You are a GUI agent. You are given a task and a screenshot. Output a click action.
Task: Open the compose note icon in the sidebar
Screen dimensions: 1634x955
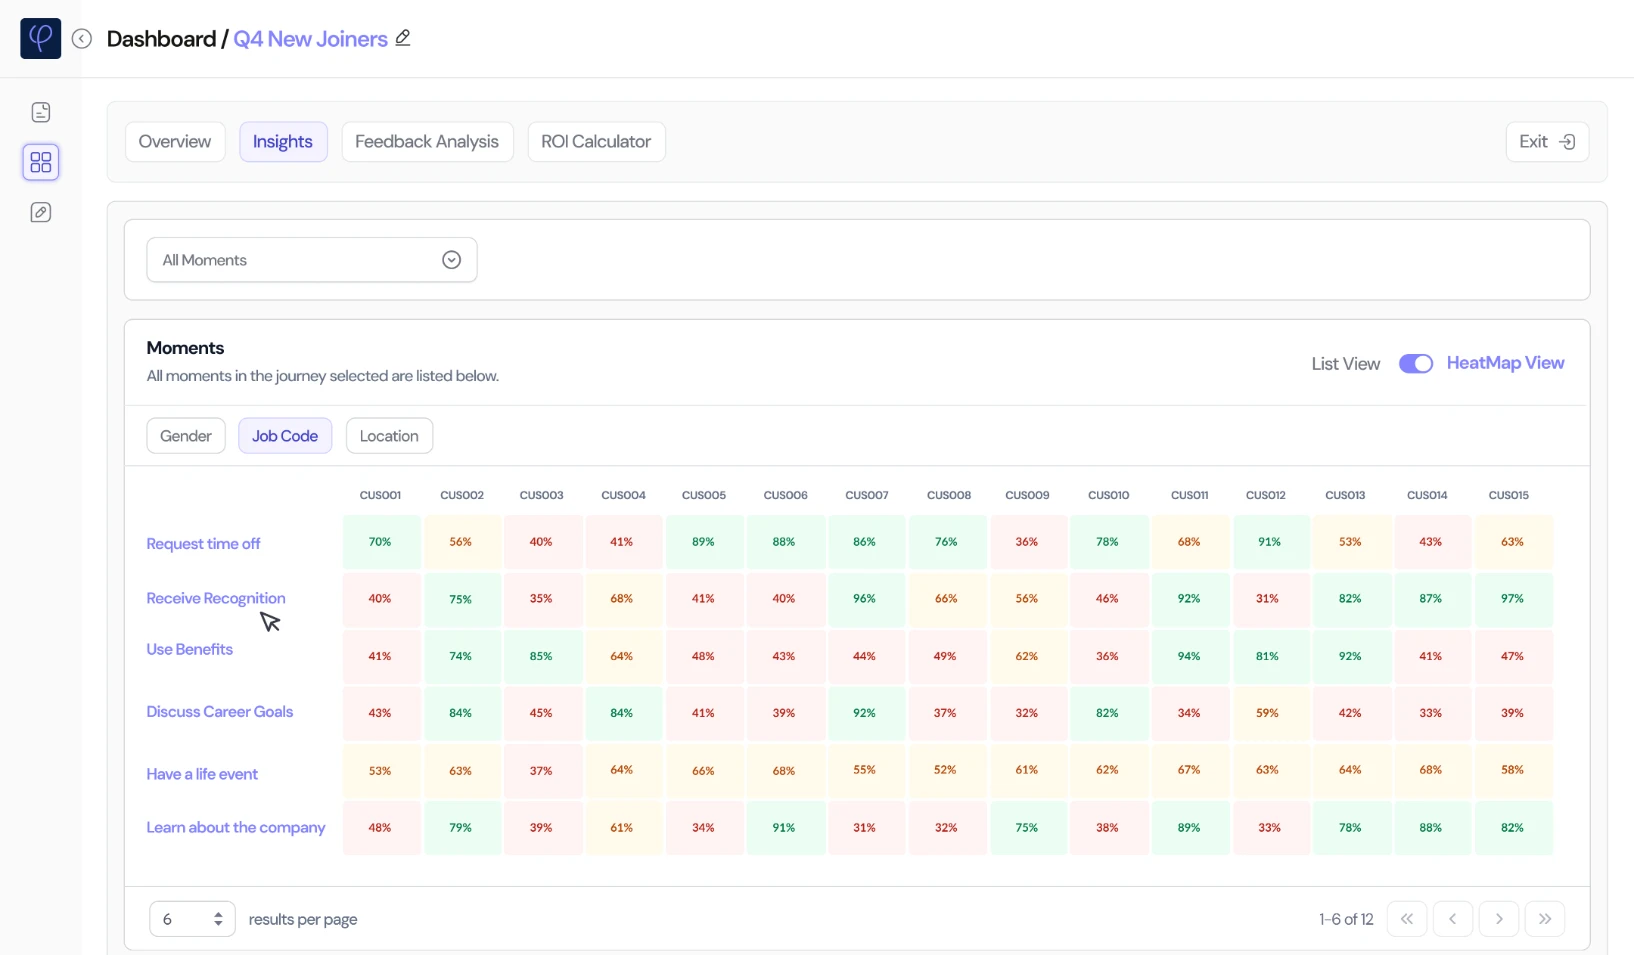[41, 212]
